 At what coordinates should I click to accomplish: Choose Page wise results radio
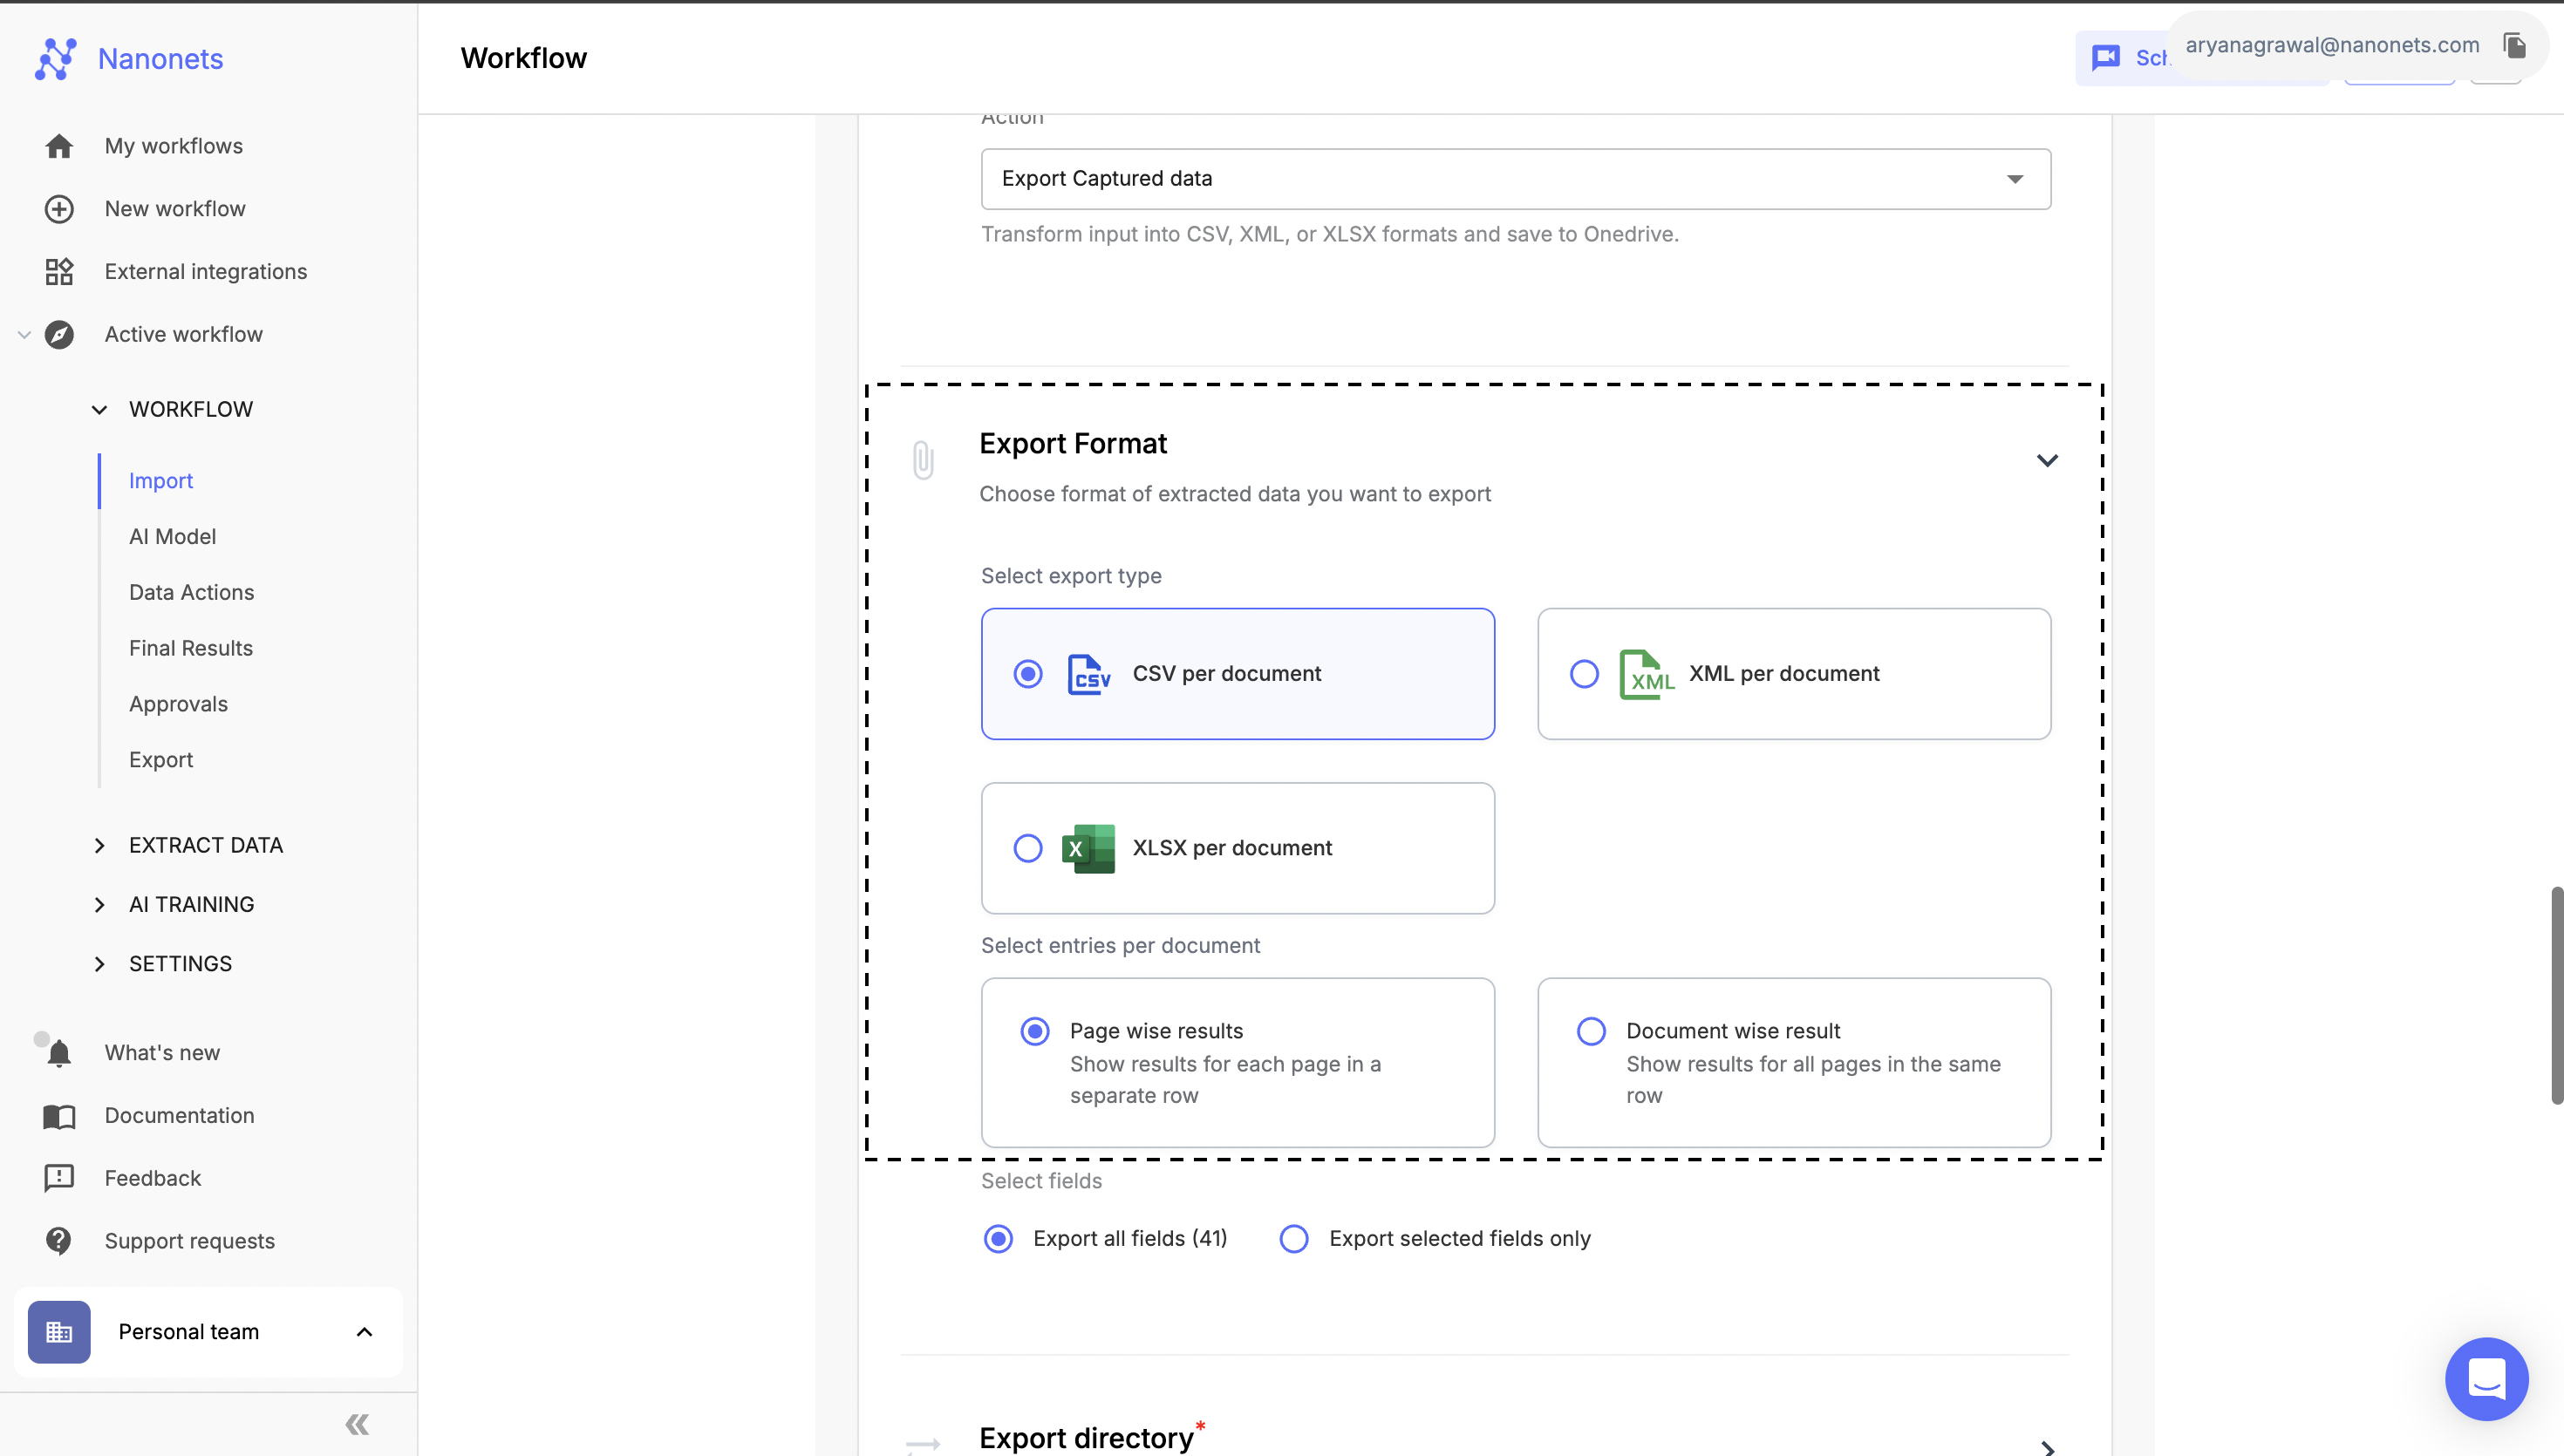click(x=1035, y=1031)
